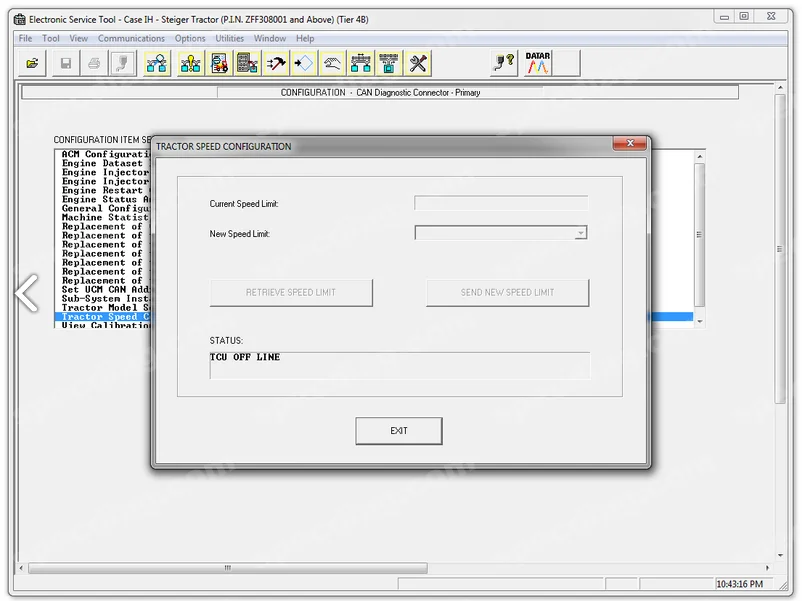This screenshot has height=601, width=802.
Task: Open the DATAR logging tool
Action: (539, 60)
